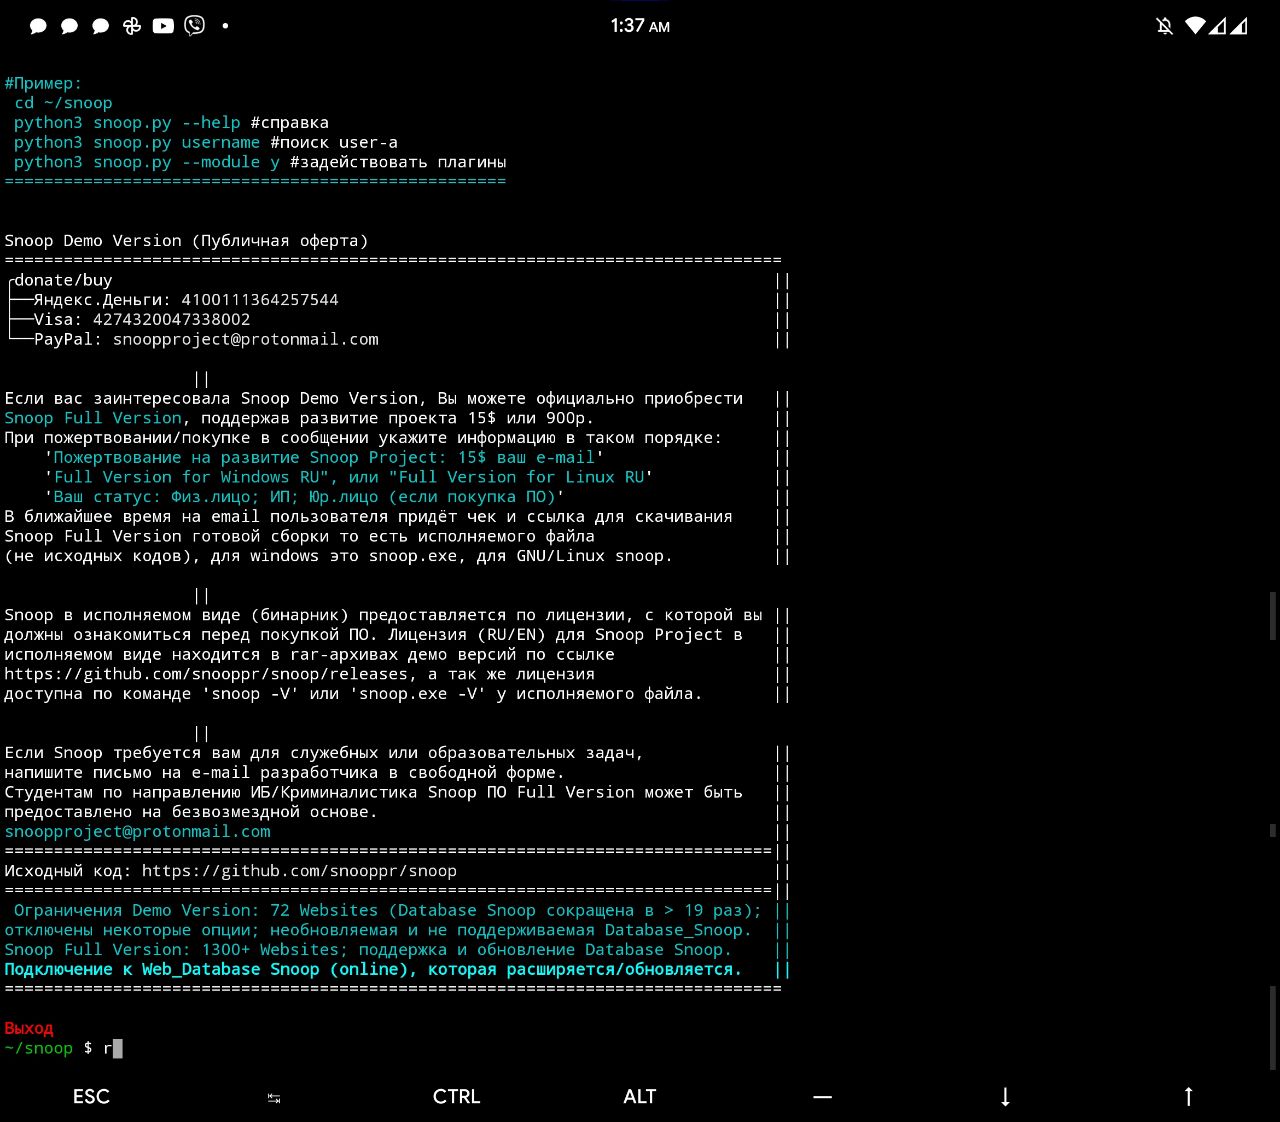Tap 'python3 snoop.py --help' command
1280x1122 pixels.
127,122
